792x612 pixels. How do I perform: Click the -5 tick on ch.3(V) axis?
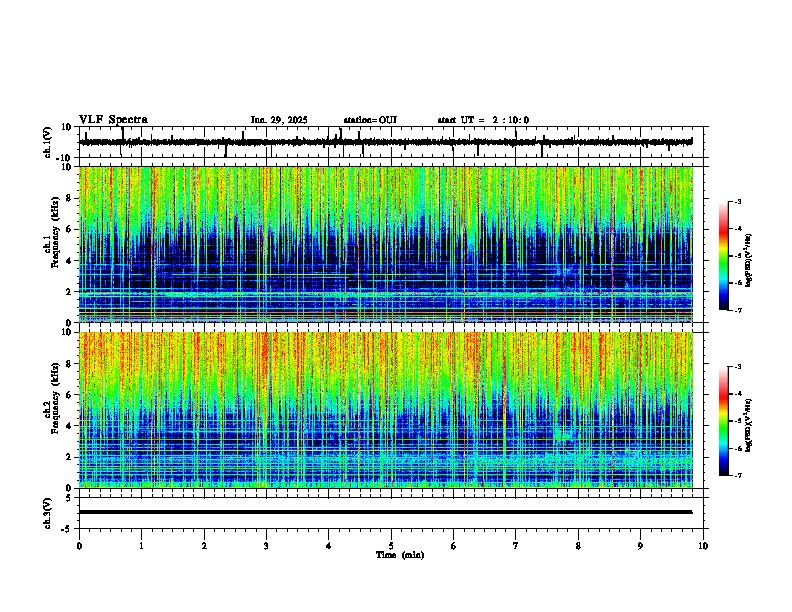(68, 529)
